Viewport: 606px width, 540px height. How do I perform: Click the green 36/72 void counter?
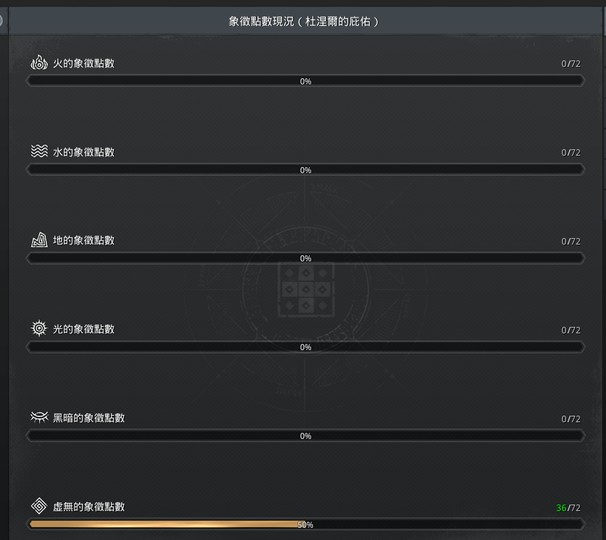tap(568, 508)
